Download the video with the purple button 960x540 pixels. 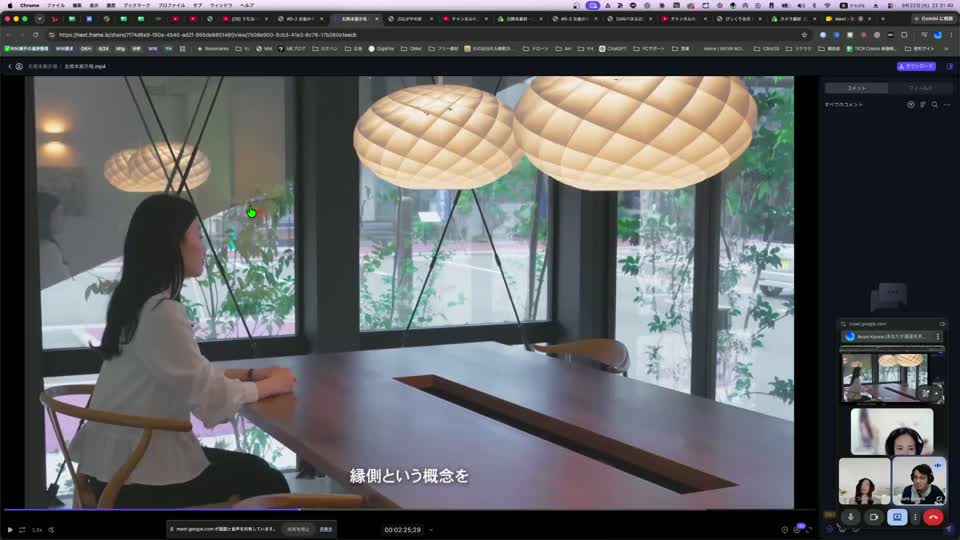click(x=916, y=66)
